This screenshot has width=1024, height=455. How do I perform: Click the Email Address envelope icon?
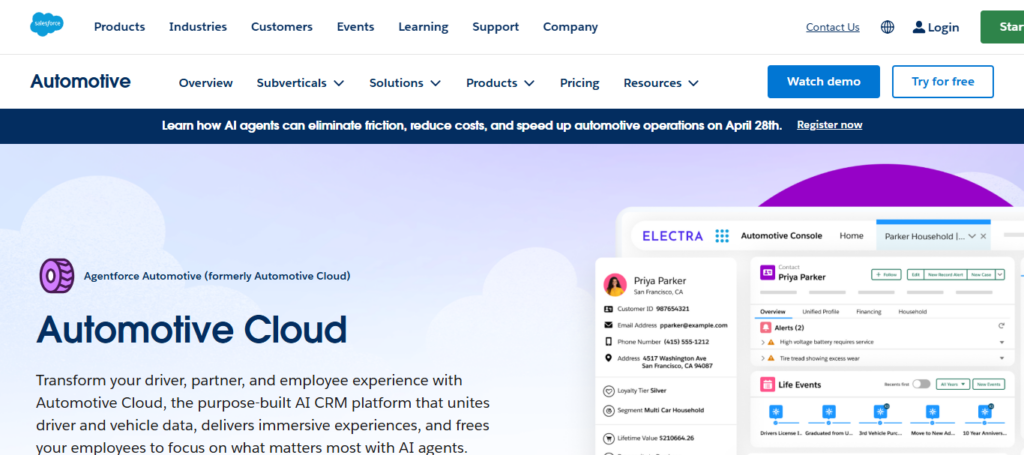(x=609, y=325)
